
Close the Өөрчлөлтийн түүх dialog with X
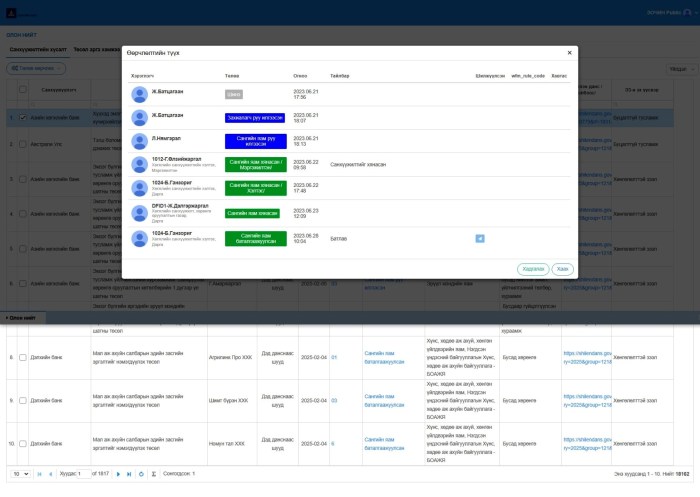tap(570, 53)
